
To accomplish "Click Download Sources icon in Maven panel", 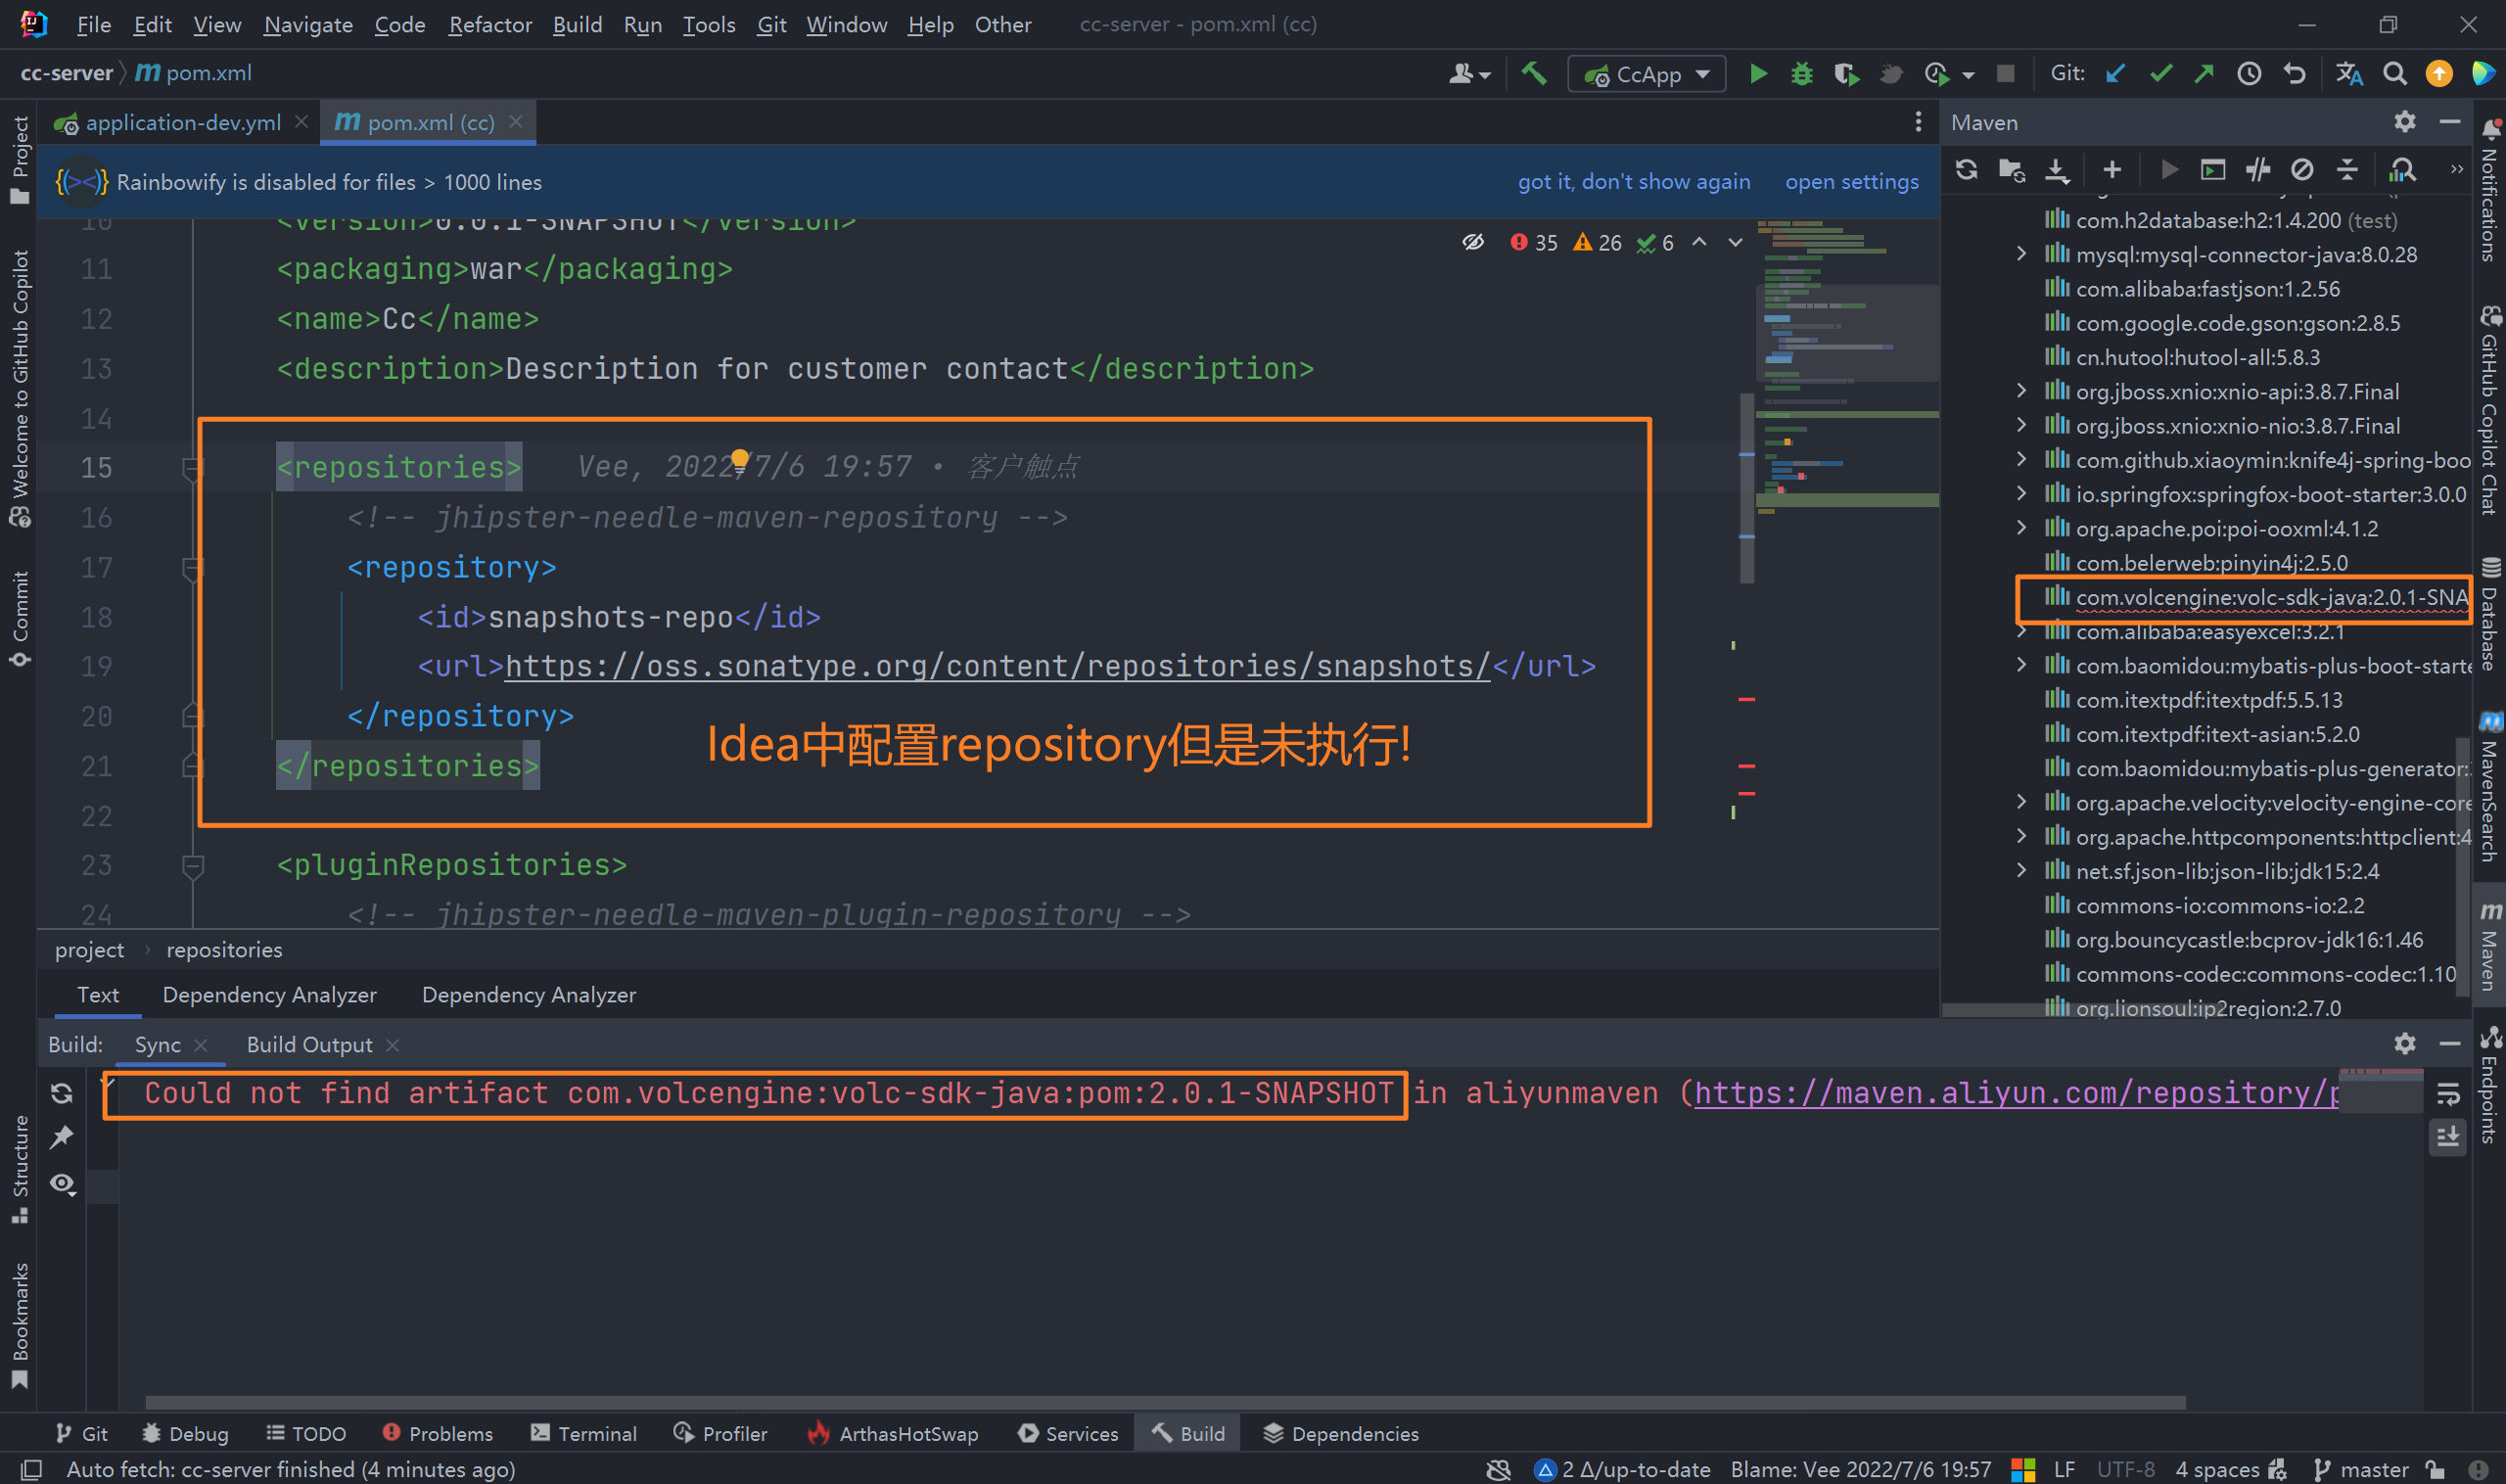I will point(2056,170).
